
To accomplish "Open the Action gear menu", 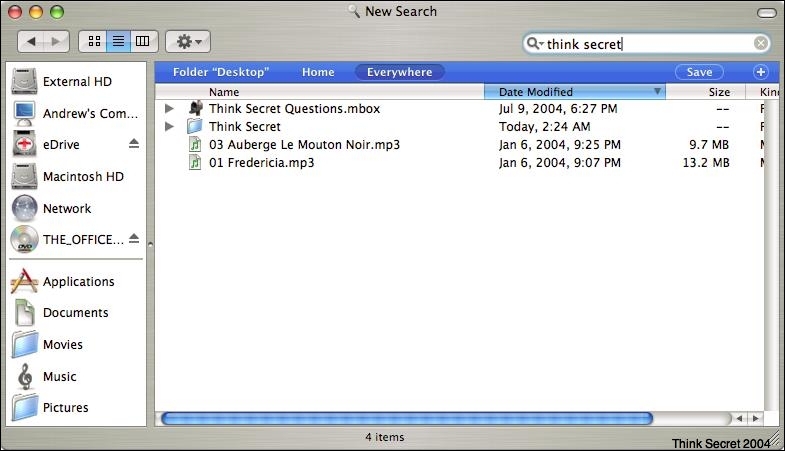I will tap(188, 41).
